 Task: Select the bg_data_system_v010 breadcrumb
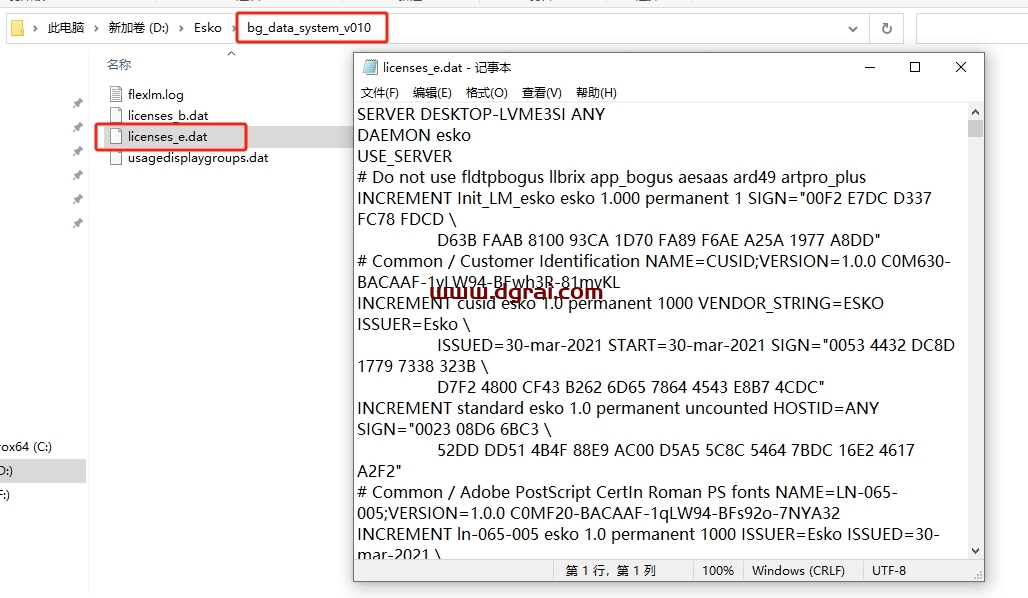309,28
